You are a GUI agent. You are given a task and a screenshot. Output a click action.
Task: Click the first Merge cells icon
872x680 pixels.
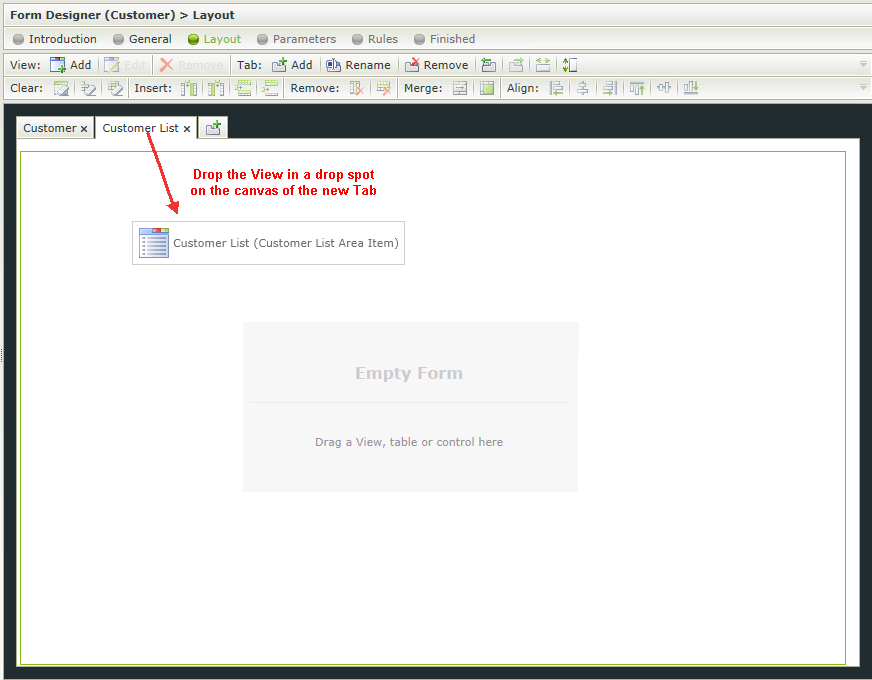460,88
